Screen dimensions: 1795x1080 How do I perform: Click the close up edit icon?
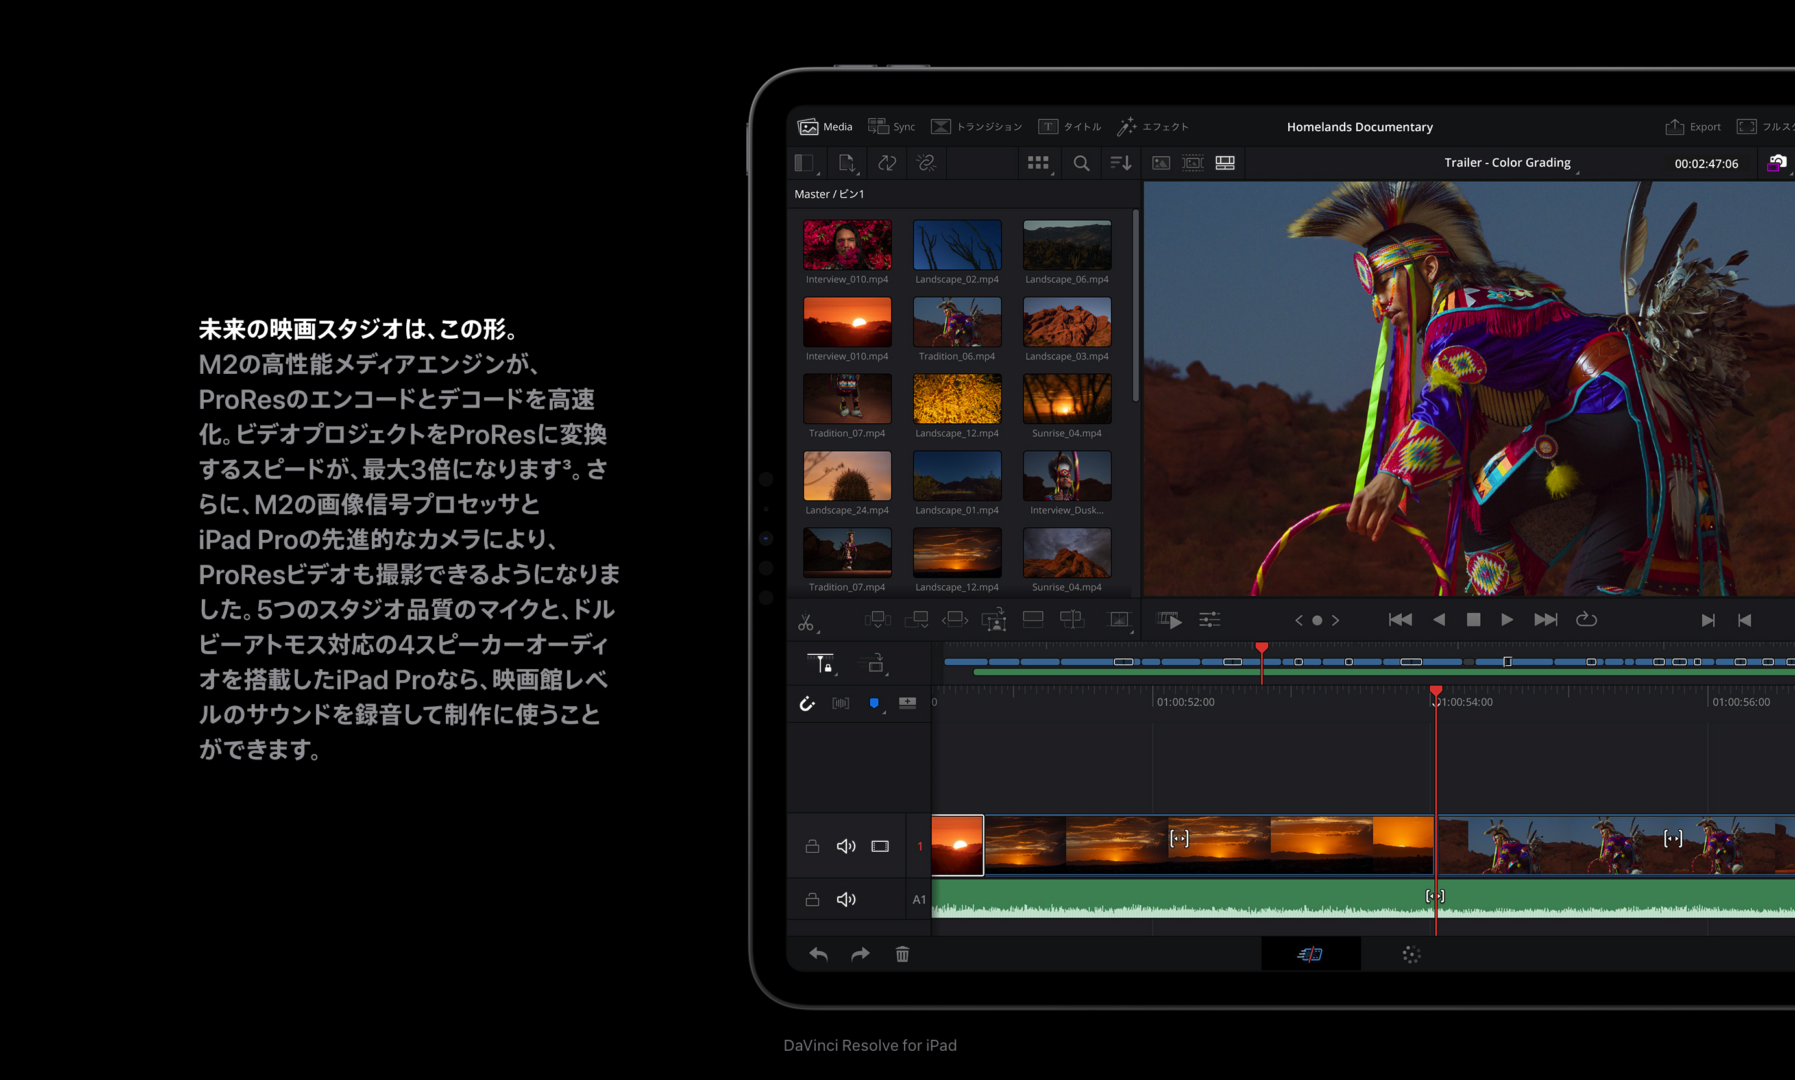tap(994, 621)
